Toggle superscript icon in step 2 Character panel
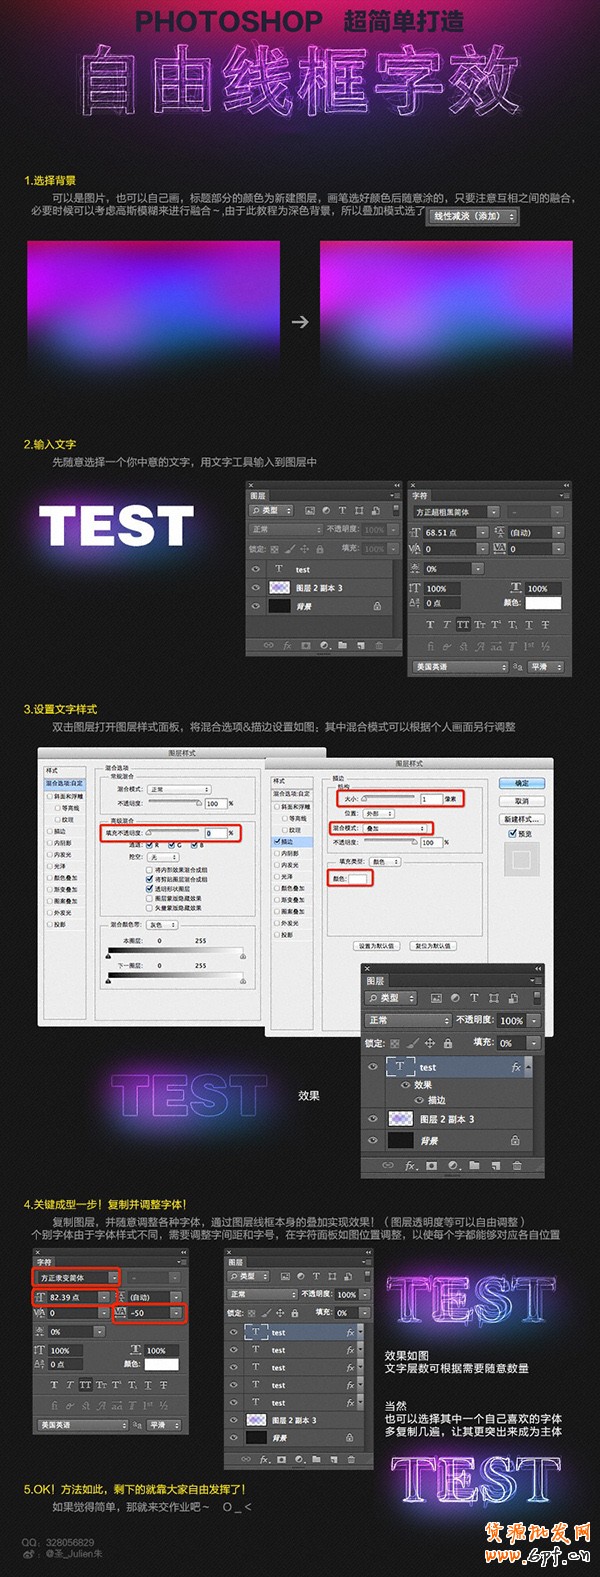Viewport: 600px width, 1577px height. pyautogui.click(x=496, y=624)
